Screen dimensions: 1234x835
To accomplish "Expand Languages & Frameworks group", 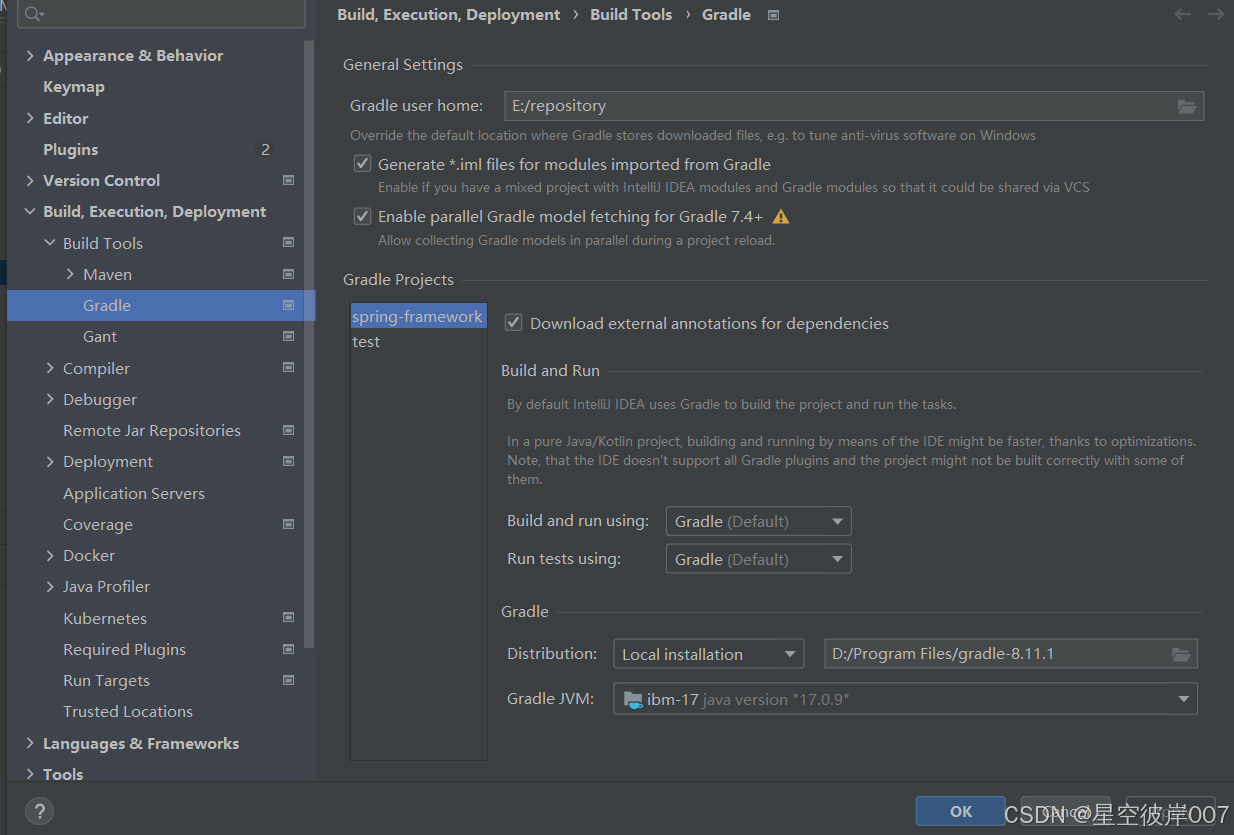I will [30, 743].
